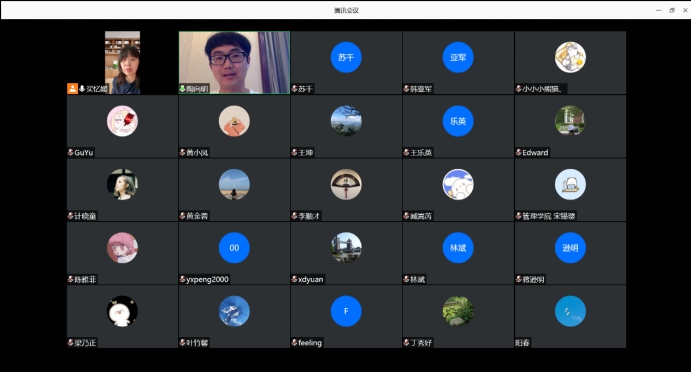Click Edward's campus photo avatar

pyautogui.click(x=570, y=121)
